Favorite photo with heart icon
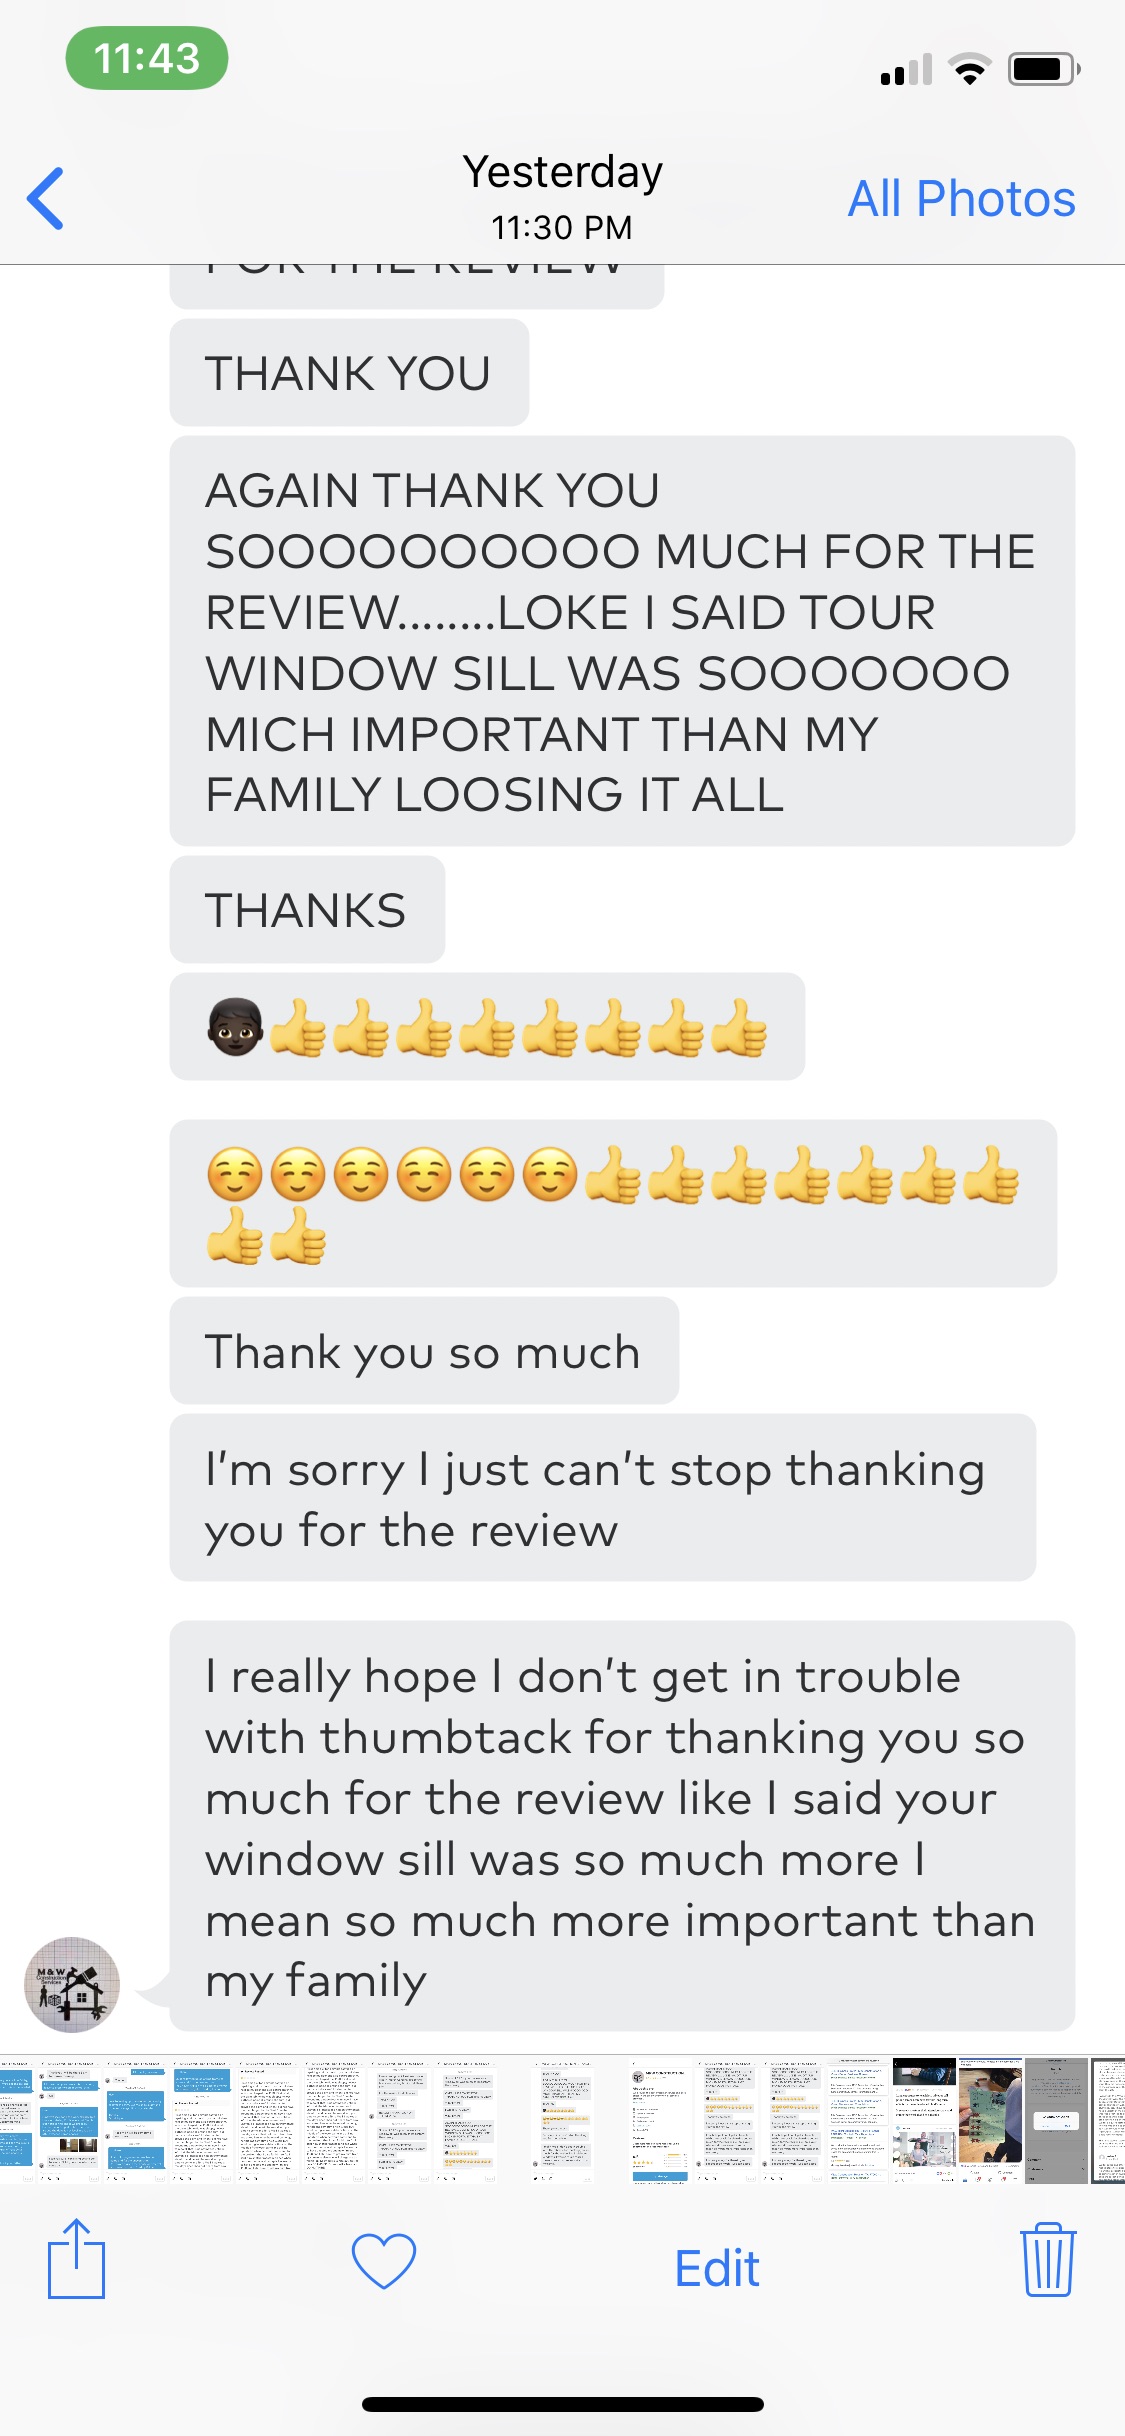This screenshot has height=2436, width=1125. tap(383, 2260)
